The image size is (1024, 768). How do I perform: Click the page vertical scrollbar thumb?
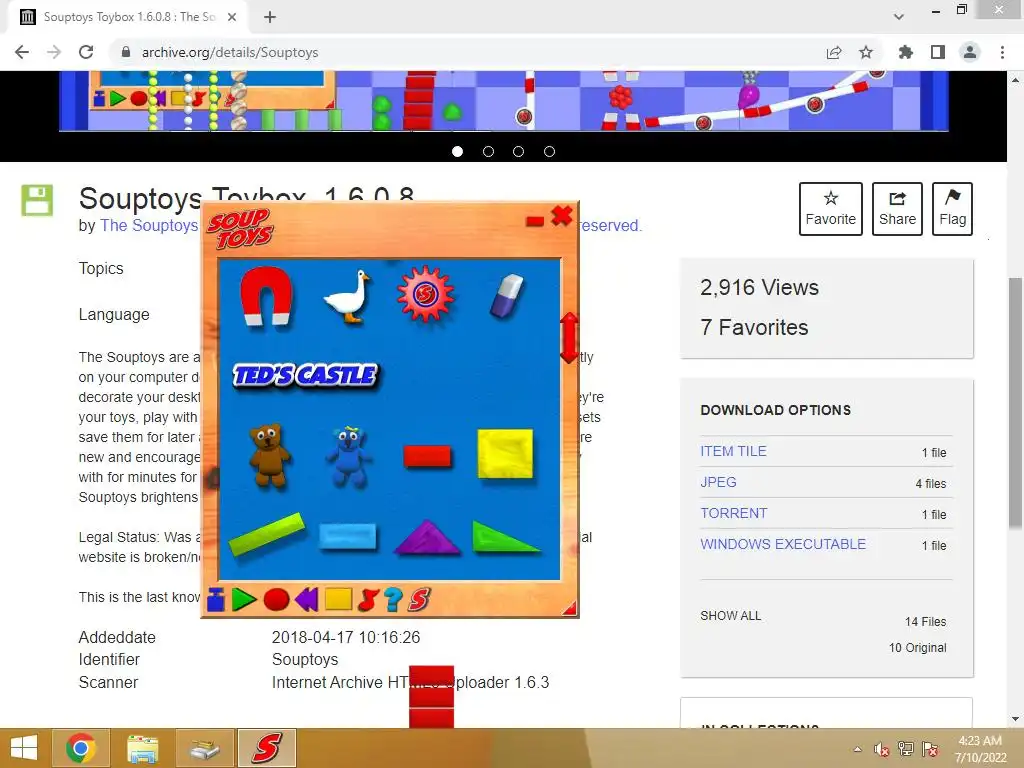pyautogui.click(x=1015, y=403)
